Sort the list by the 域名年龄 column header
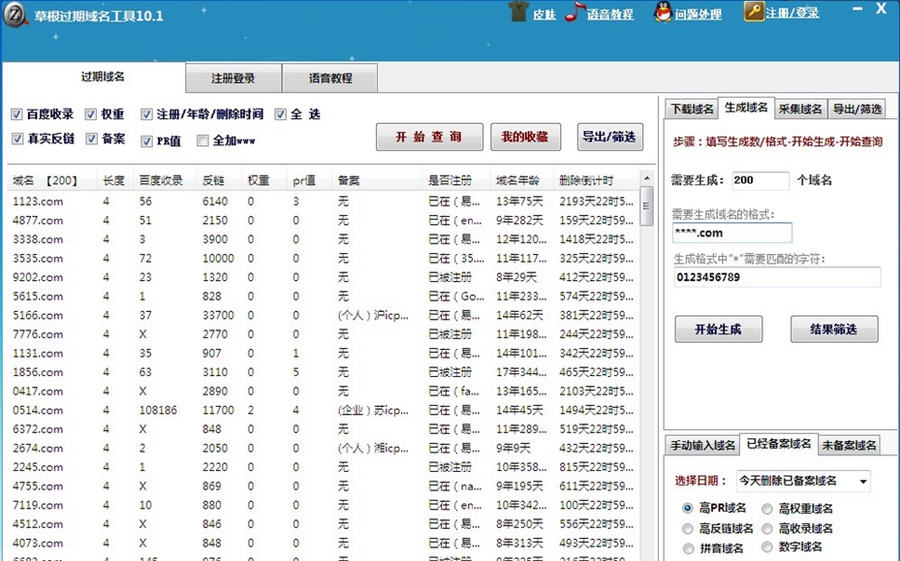Viewport: 900px width, 561px height. 517,181
